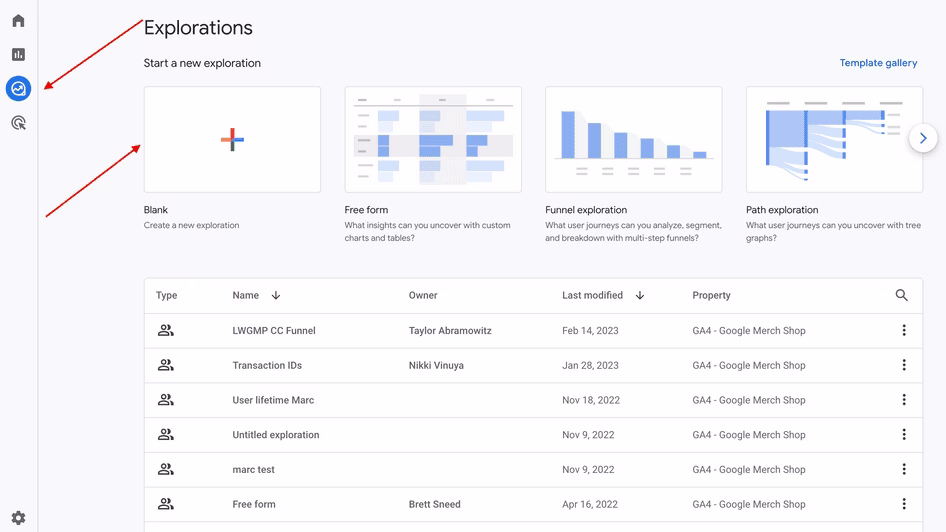Click the search icon in explorations table
Image resolution: width=946 pixels, height=532 pixels.
click(901, 295)
